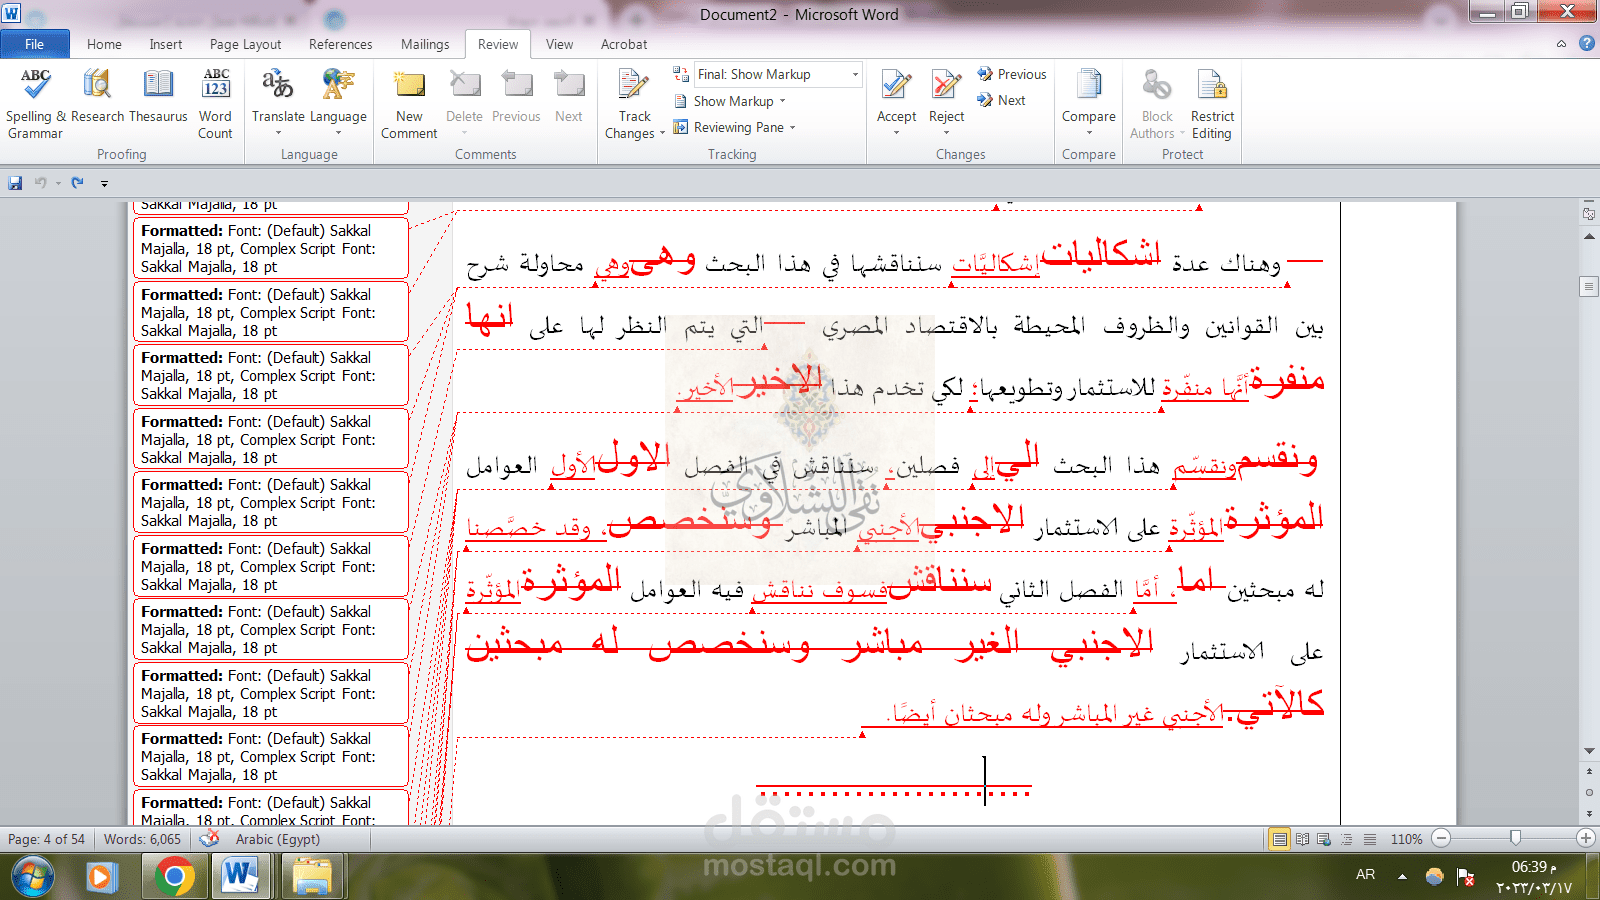Go to Next change in Changes group
This screenshot has height=900, width=1600.
click(1001, 100)
